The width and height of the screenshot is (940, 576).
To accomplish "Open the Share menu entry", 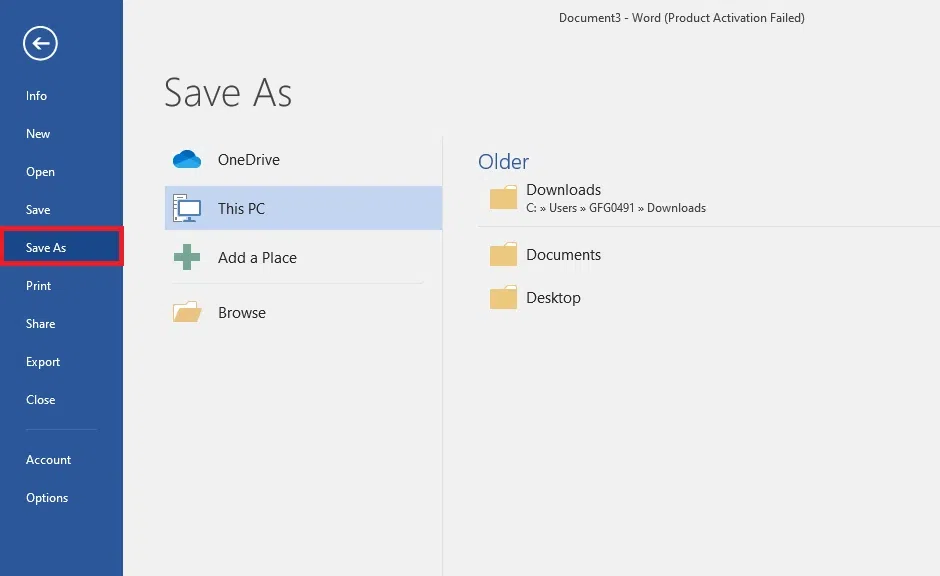I will (40, 324).
